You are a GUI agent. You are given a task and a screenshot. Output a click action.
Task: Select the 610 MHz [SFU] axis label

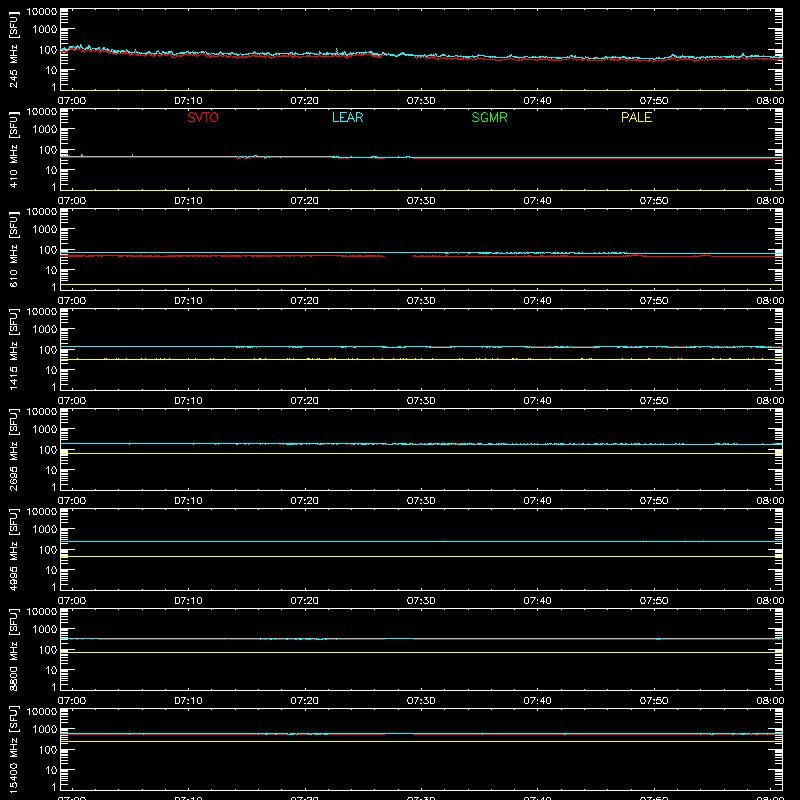coord(13,249)
